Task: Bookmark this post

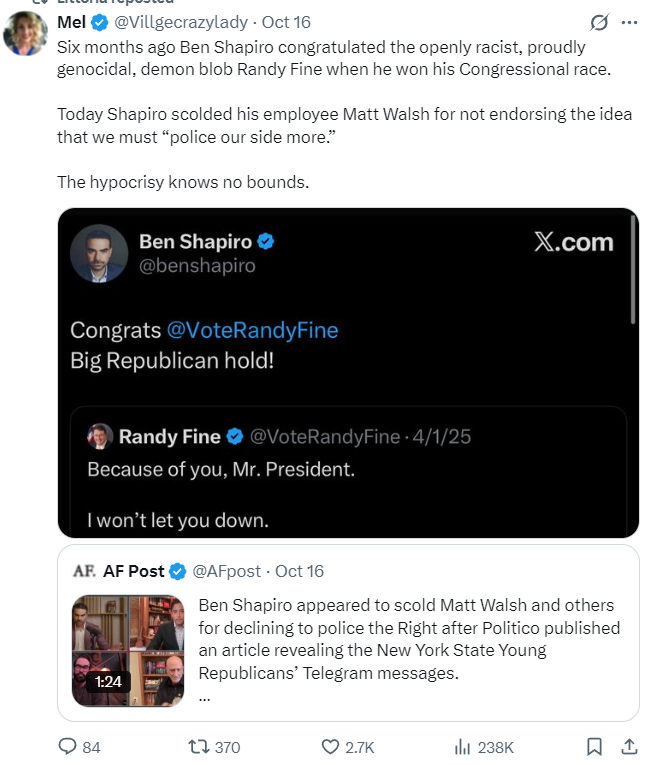Action: click(x=594, y=746)
